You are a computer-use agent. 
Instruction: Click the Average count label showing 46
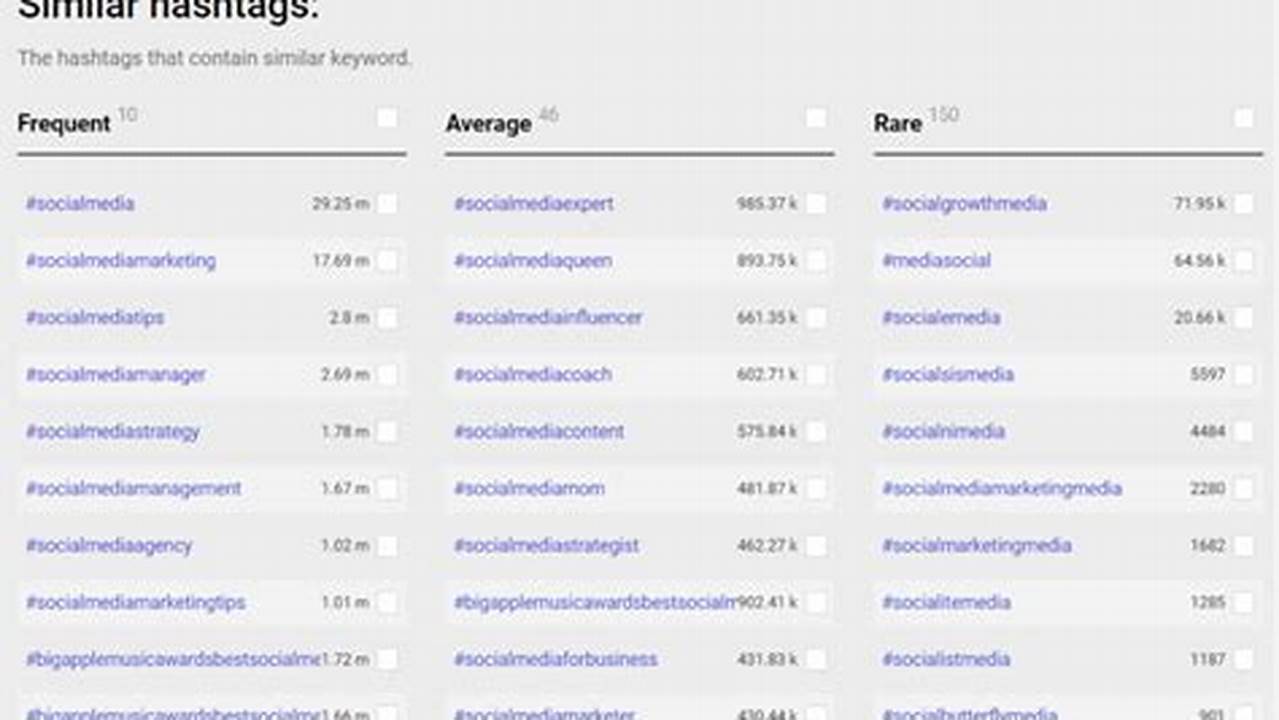[x=544, y=114]
